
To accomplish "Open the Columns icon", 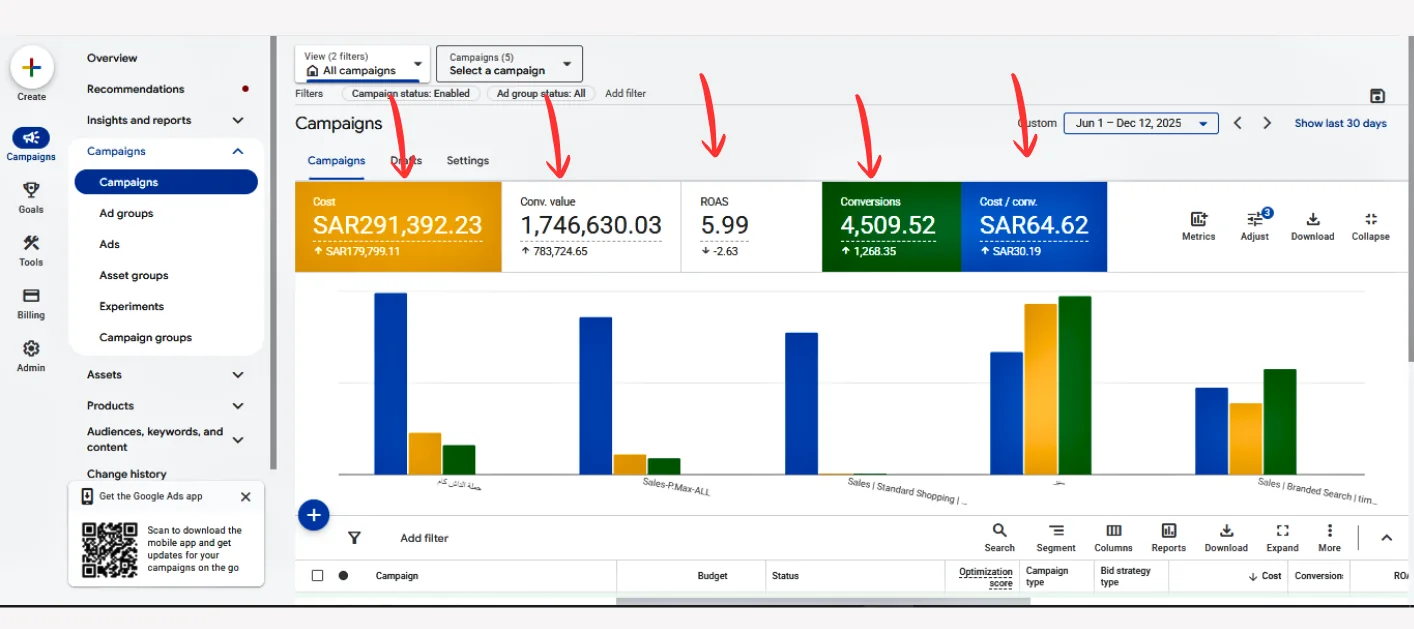I will (x=1113, y=531).
